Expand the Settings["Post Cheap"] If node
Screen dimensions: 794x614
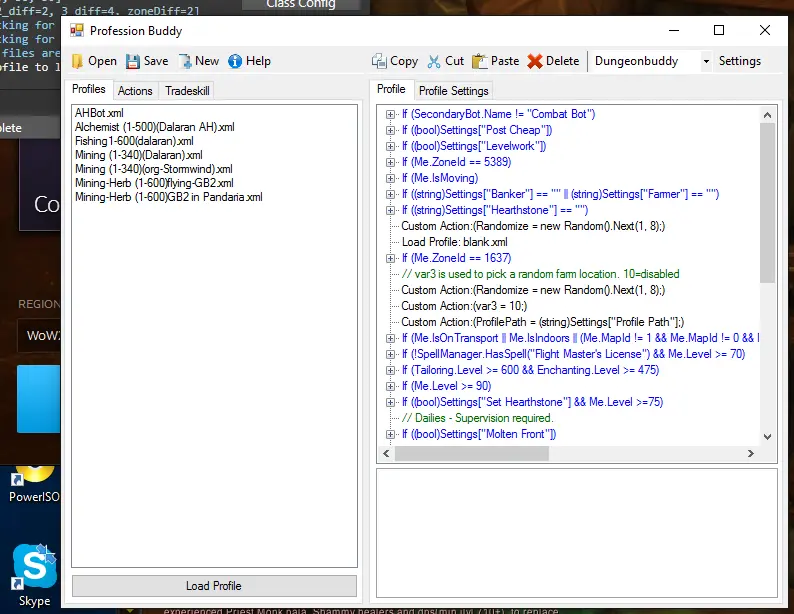click(x=390, y=130)
